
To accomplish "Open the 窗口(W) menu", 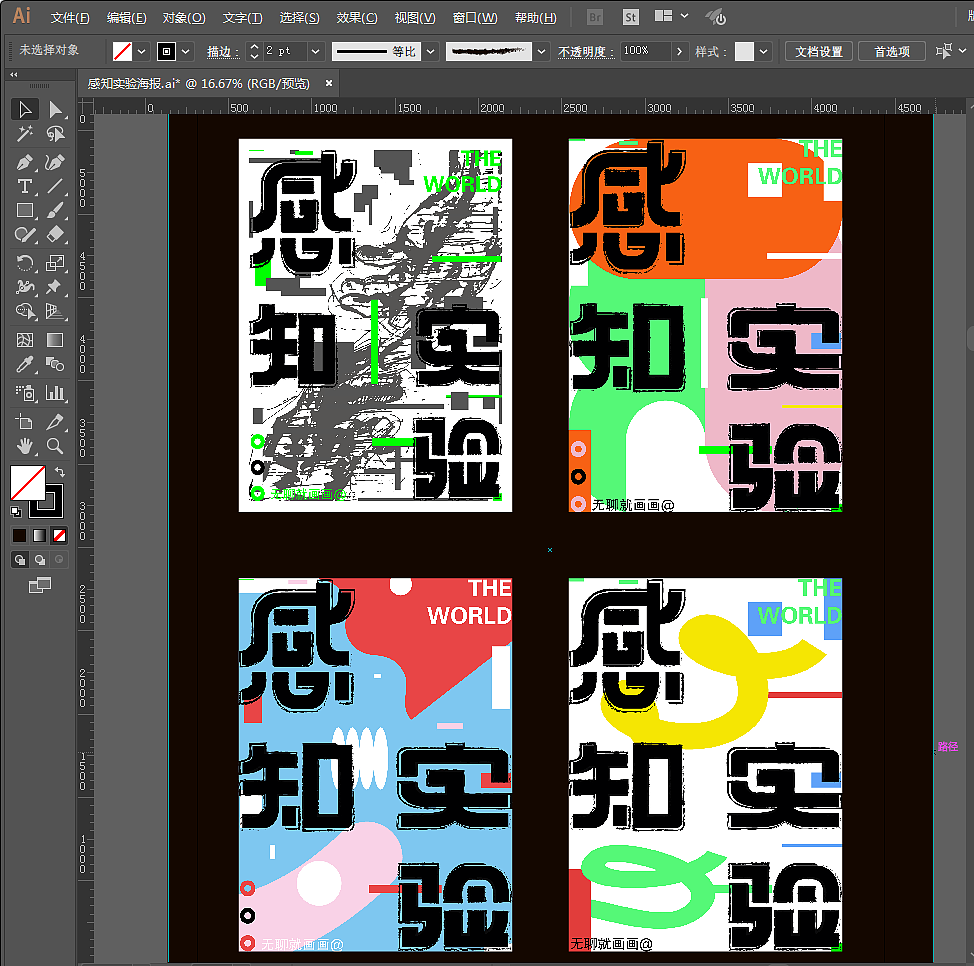I will click(475, 18).
